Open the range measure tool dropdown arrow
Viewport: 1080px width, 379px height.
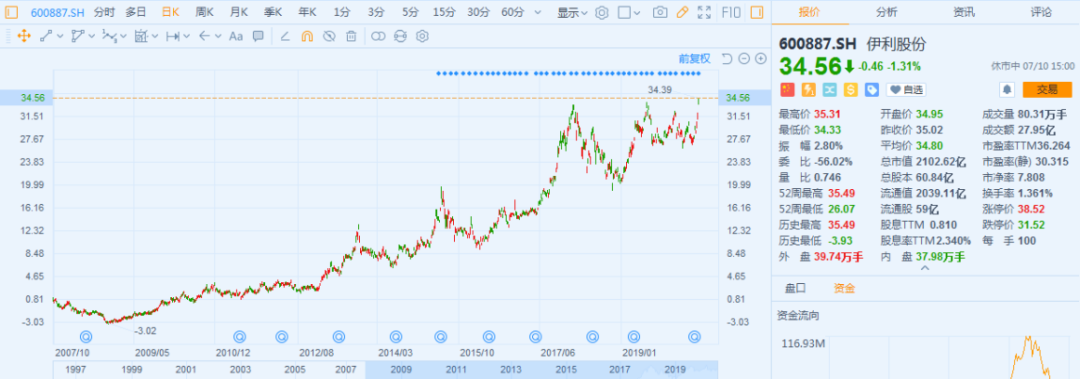pyautogui.click(x=187, y=37)
